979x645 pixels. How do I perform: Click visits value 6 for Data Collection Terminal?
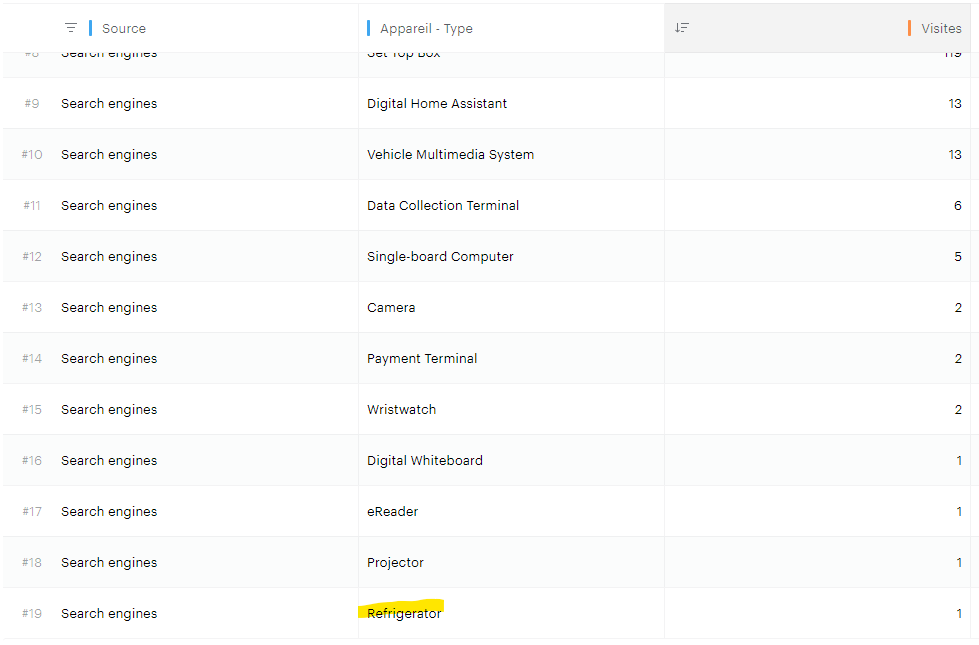[x=958, y=205]
